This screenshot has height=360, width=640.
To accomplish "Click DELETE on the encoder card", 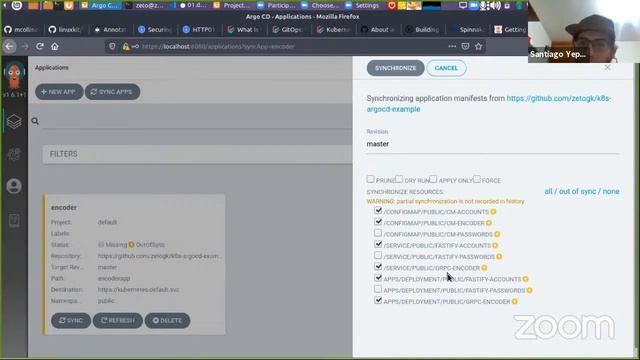I will pyautogui.click(x=167, y=320).
